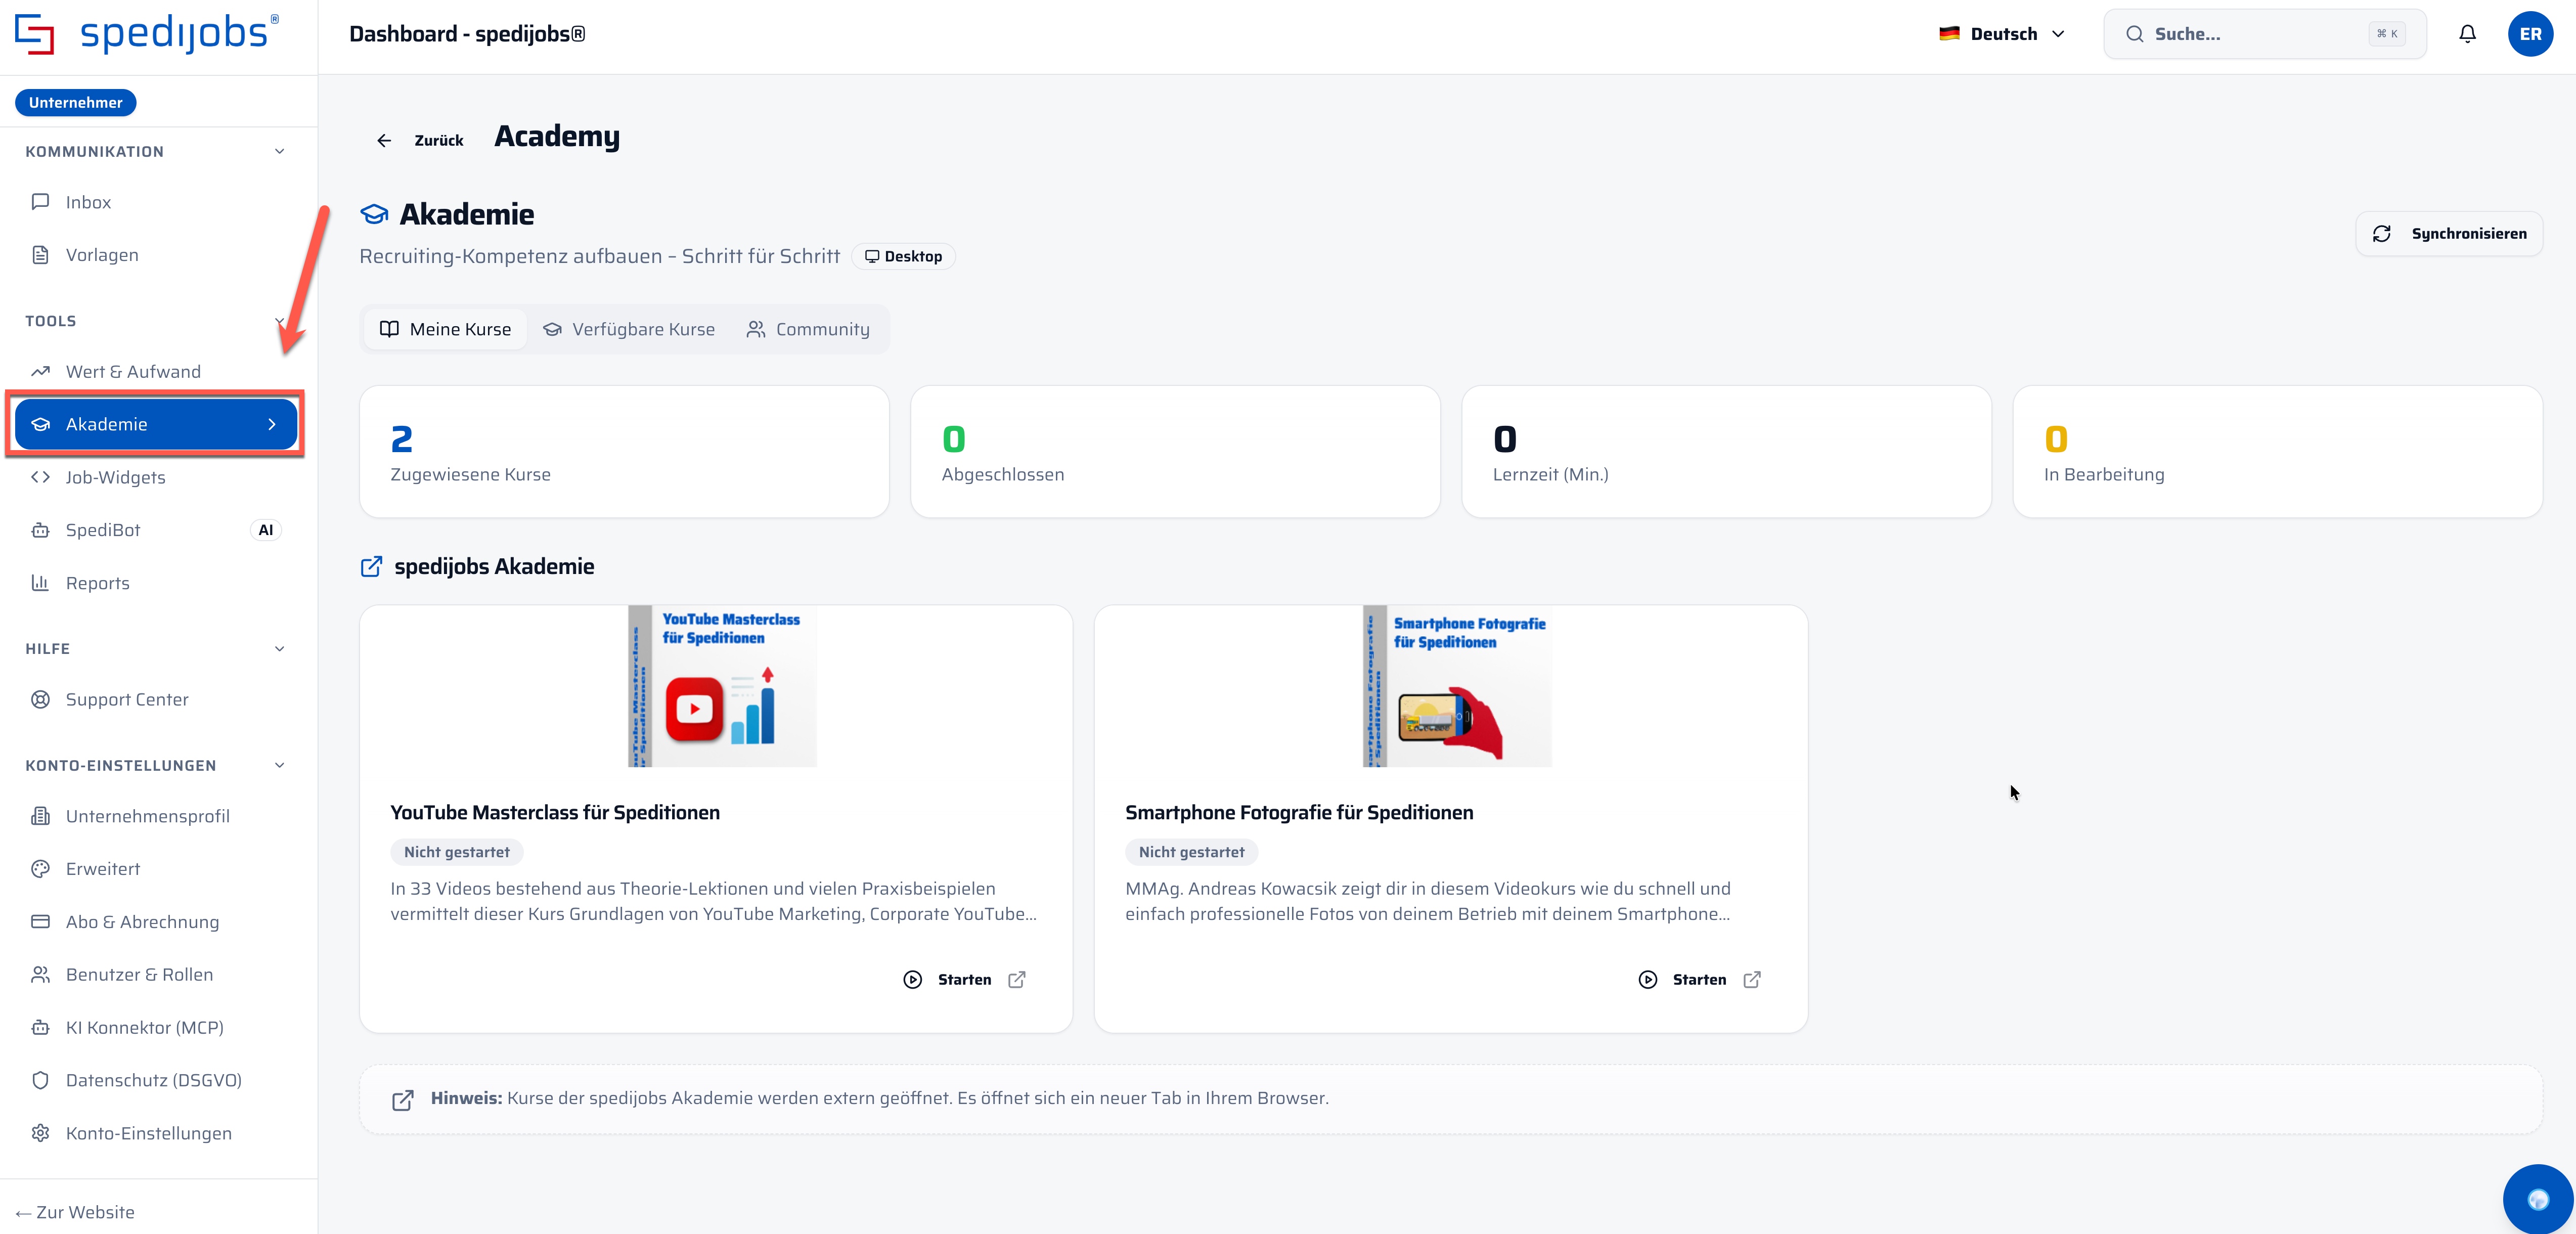Image resolution: width=2576 pixels, height=1234 pixels.
Task: Click the Unternehmer badge
Action: (76, 103)
